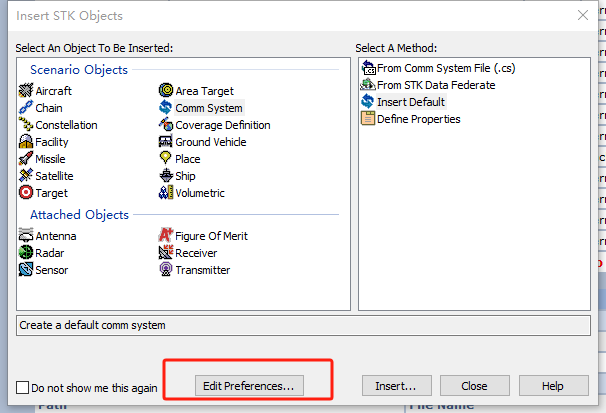Choose 'From STK Data Federate' text
This screenshot has height=413, width=606.
point(436,85)
